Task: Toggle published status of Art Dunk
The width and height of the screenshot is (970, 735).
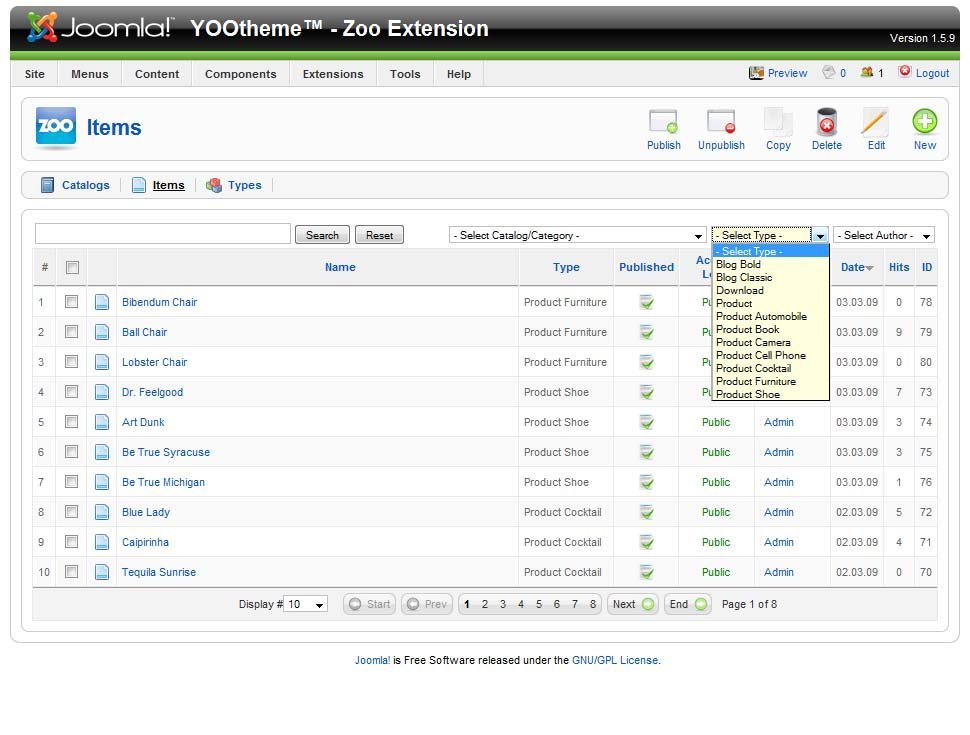Action: [x=646, y=422]
